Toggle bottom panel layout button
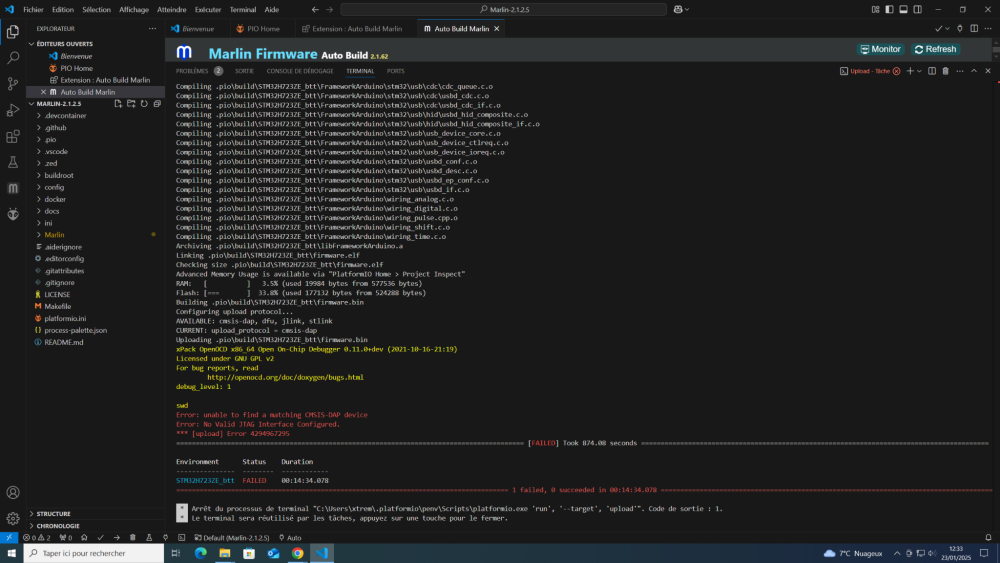 tap(903, 10)
